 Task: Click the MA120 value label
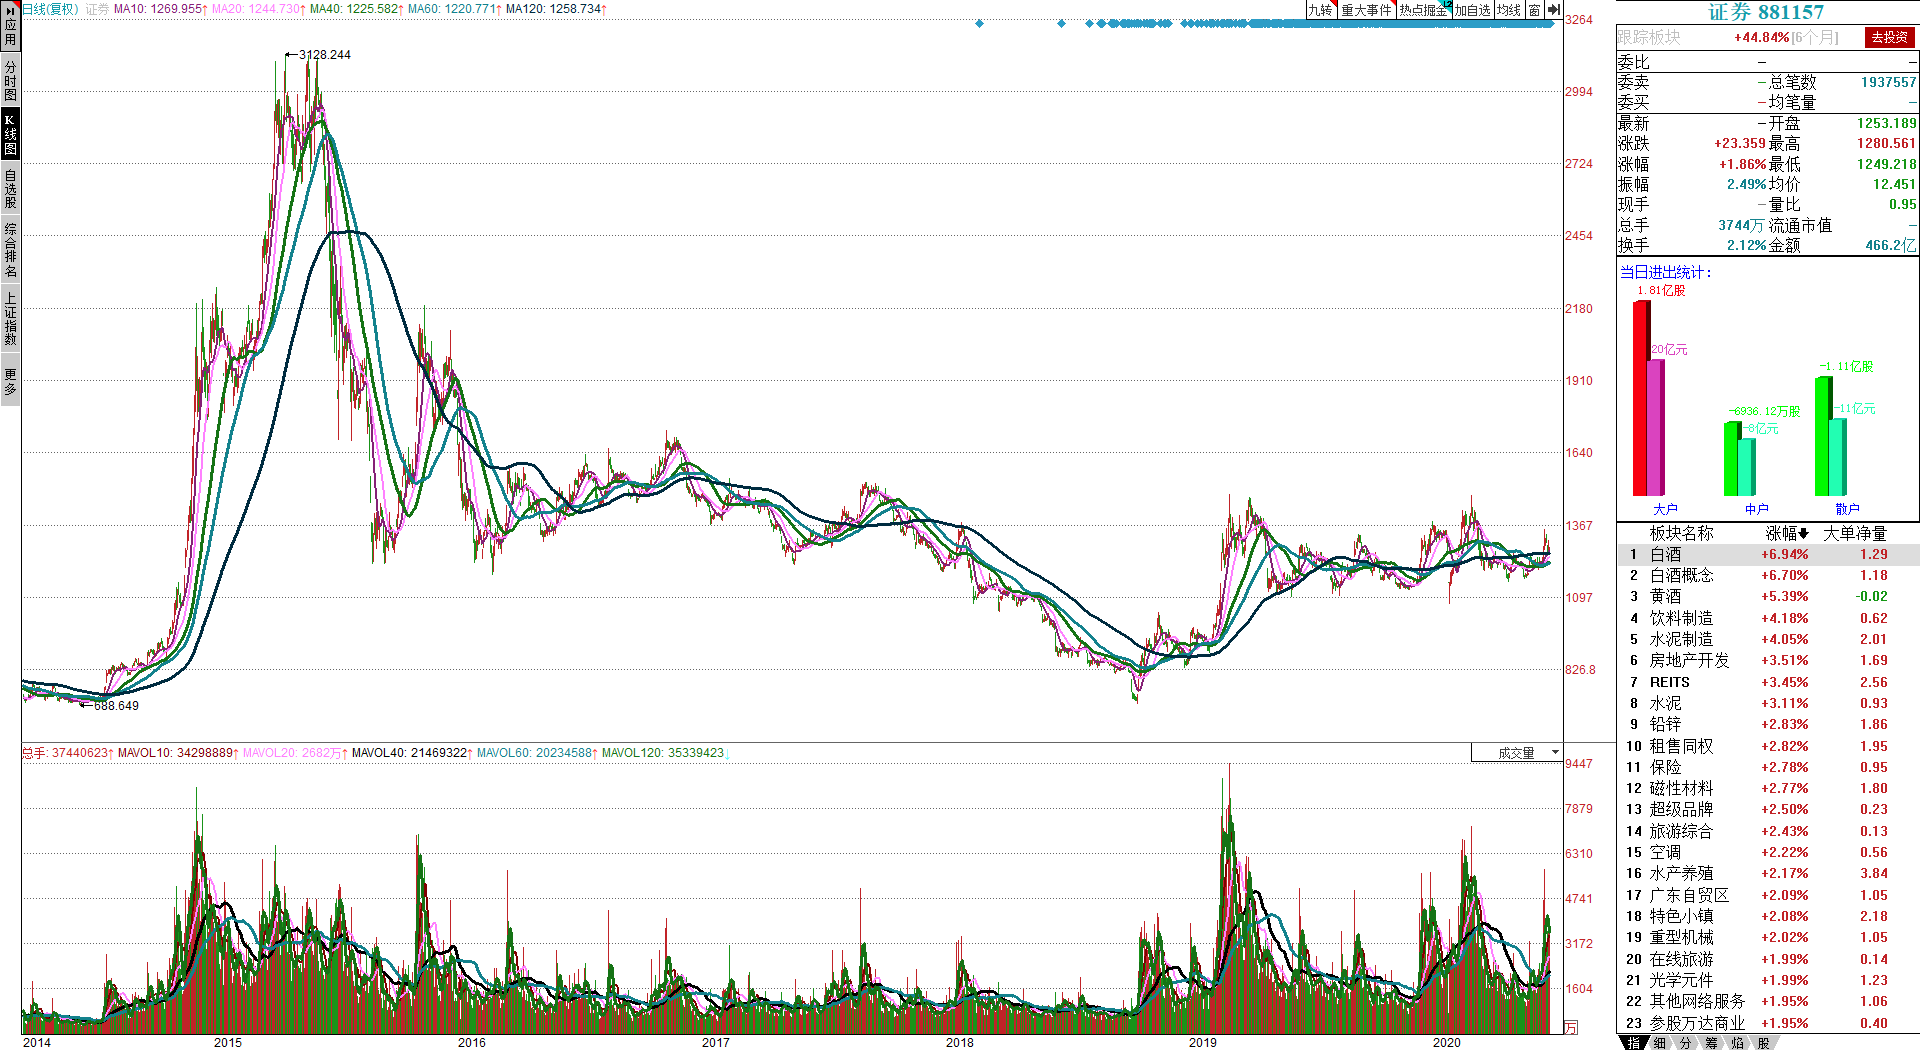pos(556,9)
